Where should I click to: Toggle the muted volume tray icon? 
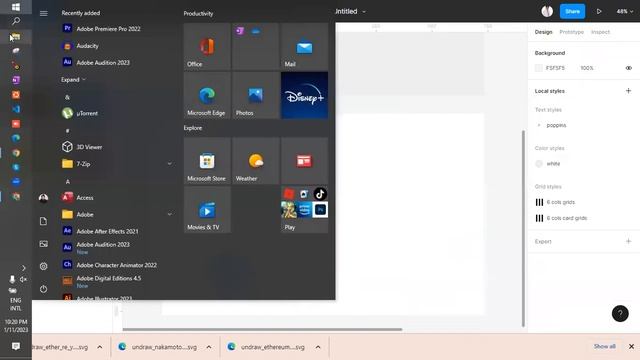click(23, 279)
